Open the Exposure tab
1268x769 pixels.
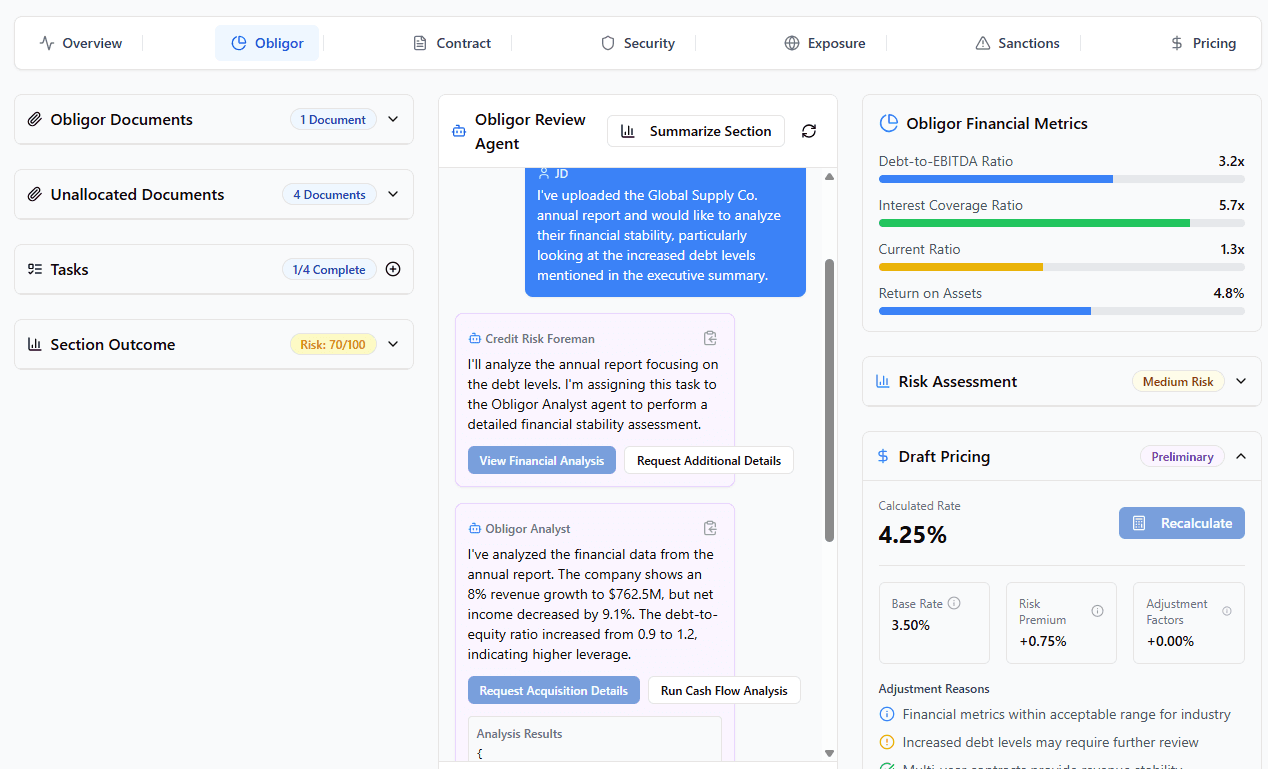[824, 43]
